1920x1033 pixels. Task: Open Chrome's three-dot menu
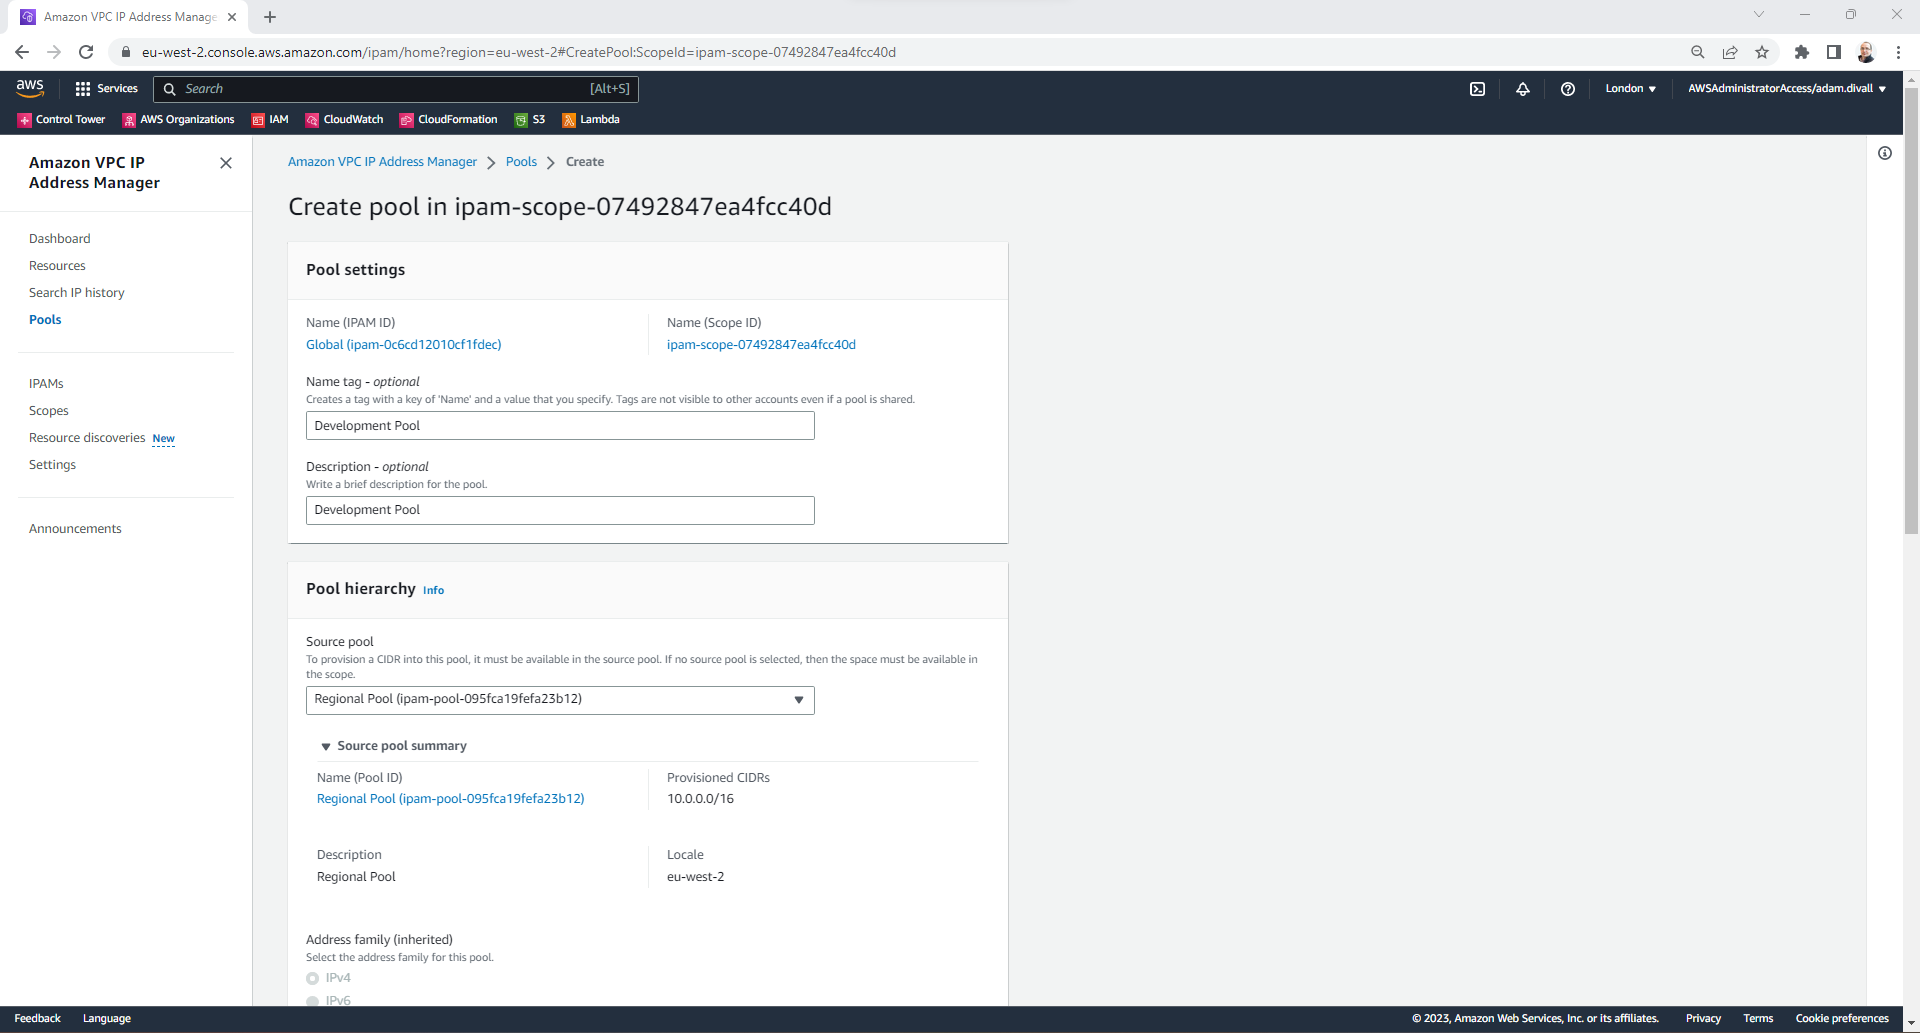[1898, 52]
